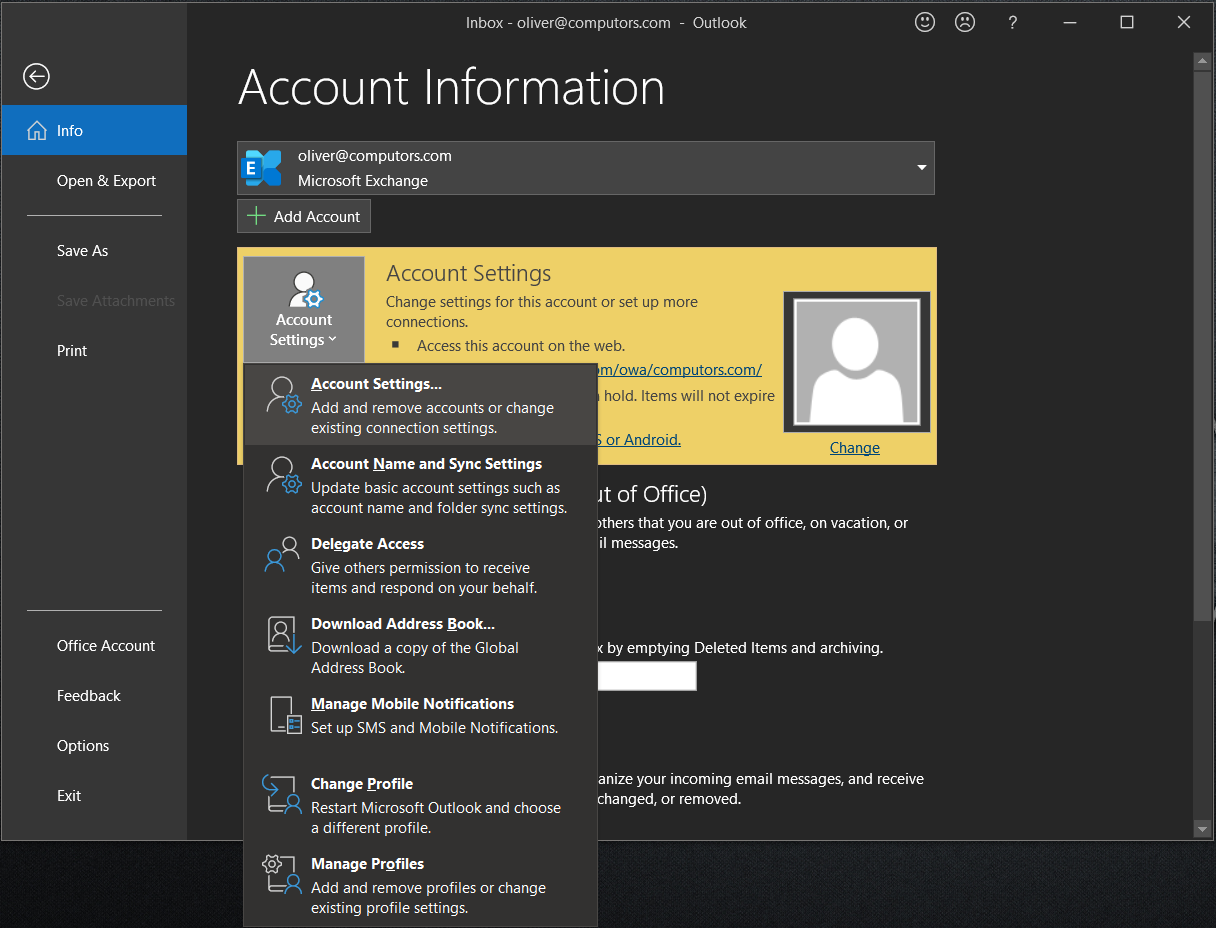Click the Account Settings person-gear button icon
This screenshot has width=1216, height=928.
tap(304, 290)
